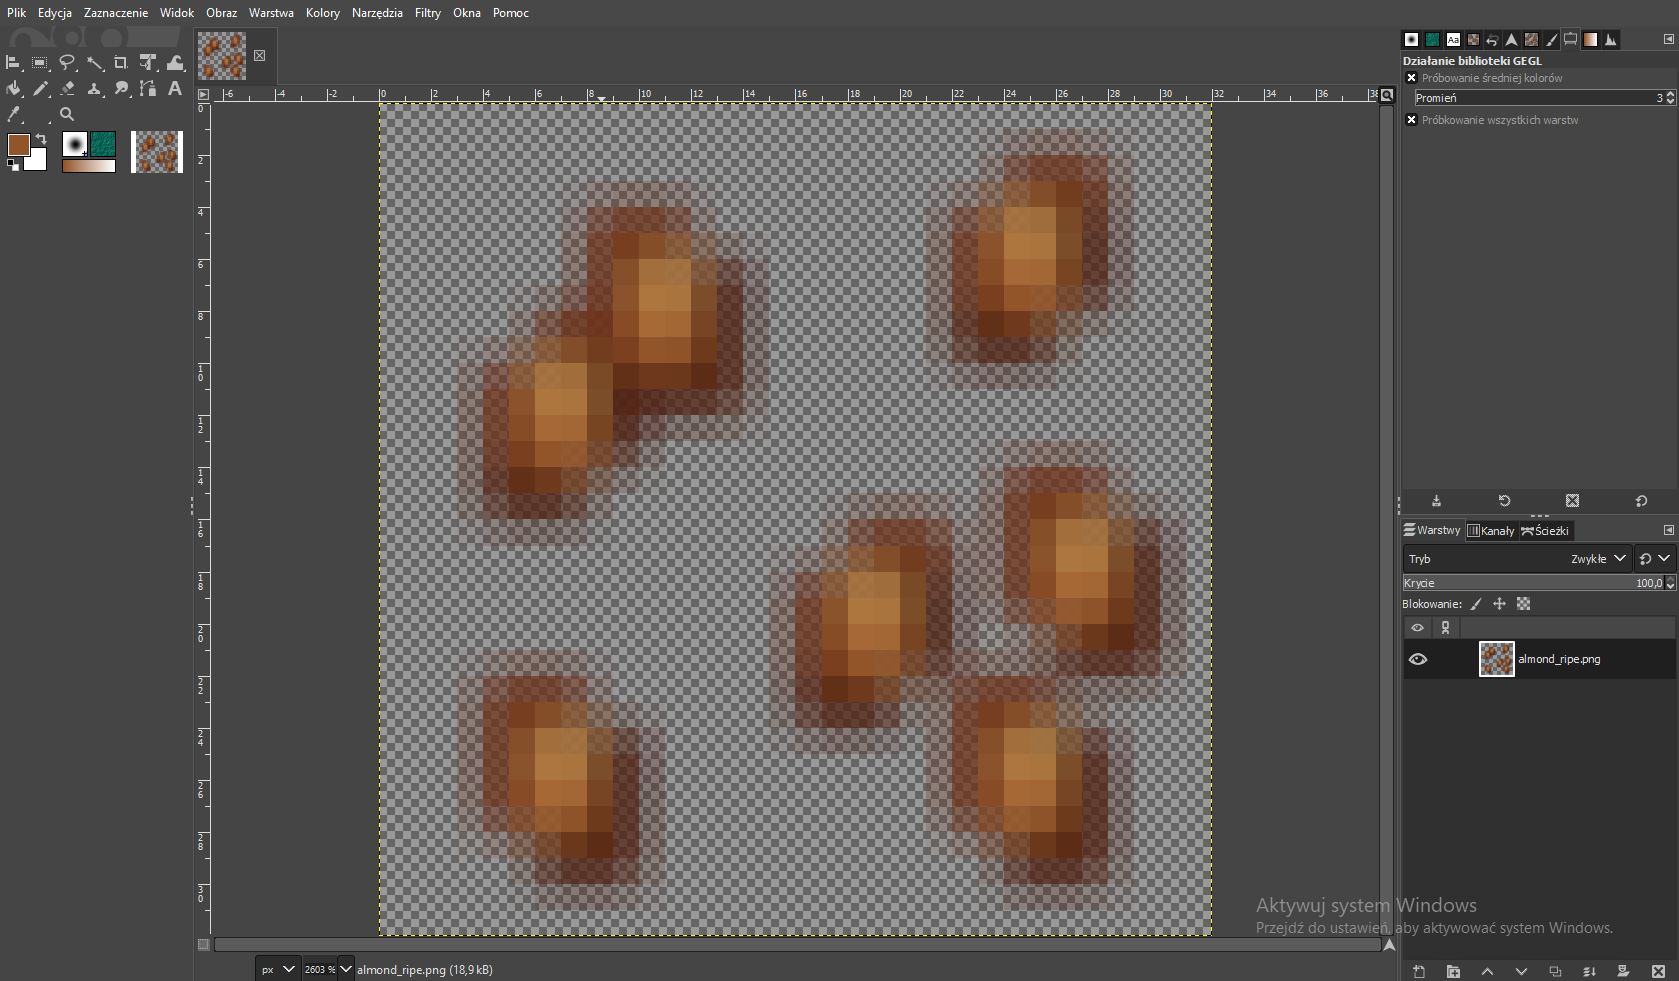The width and height of the screenshot is (1679, 981).
Task: Toggle lock alpha channel for the layer
Action: pyautogui.click(x=1523, y=604)
